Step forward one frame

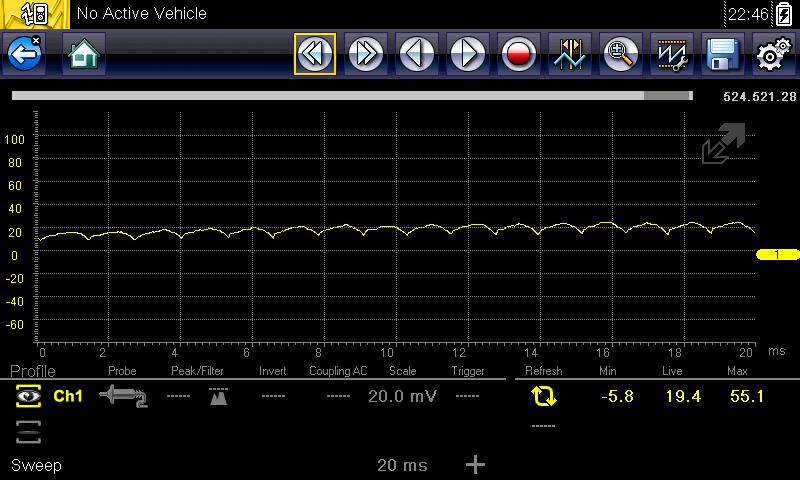(468, 54)
